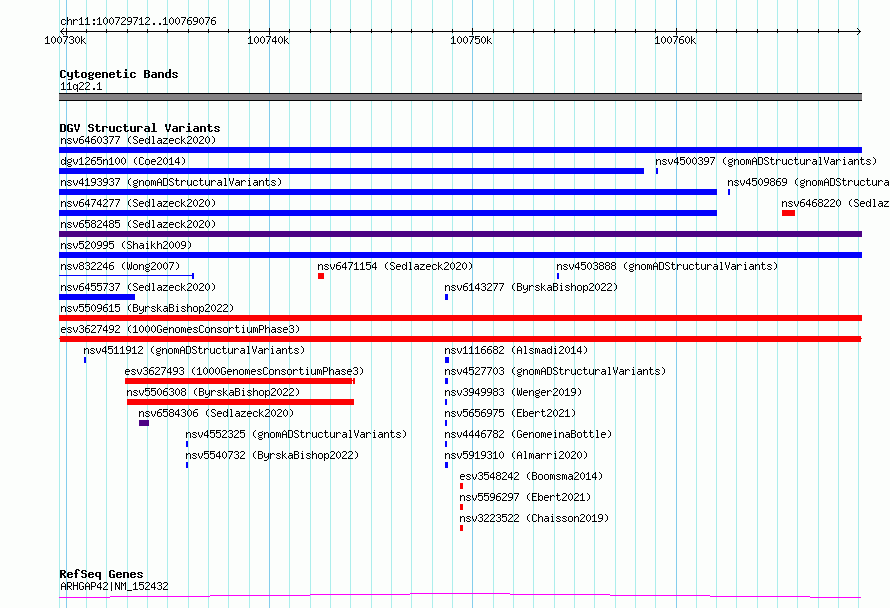
Task: Click the blue nsv1116682 variant marker
Action: (x=447, y=360)
